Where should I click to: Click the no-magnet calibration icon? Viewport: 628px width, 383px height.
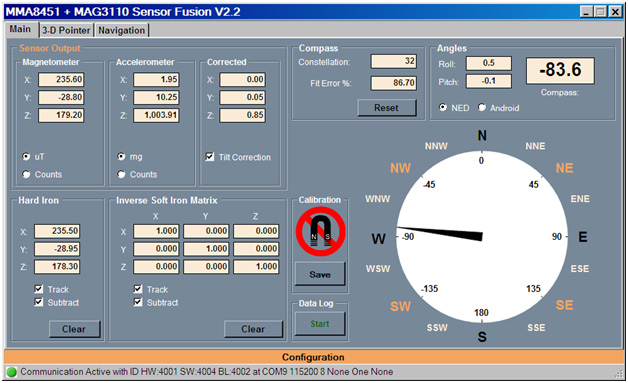click(320, 232)
